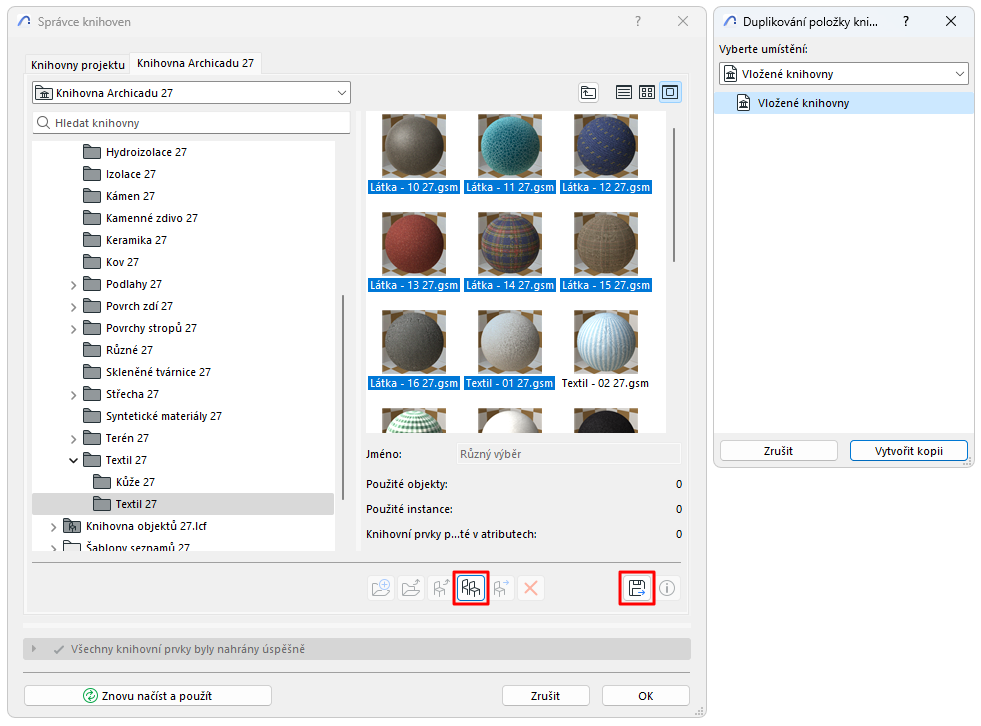Viewport: 981px width, 726px height.
Task: Click the duplicate library item icon
Action: click(x=471, y=588)
